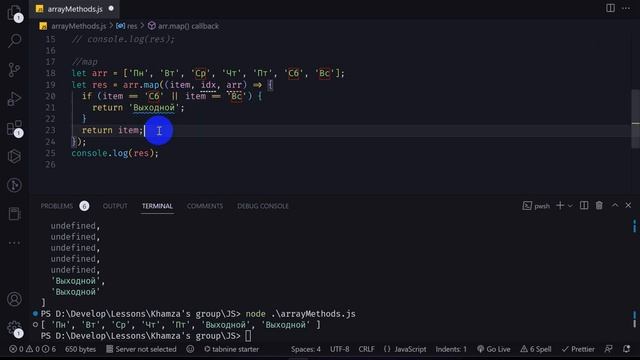
Task: Switch to the COMMENTS tab
Action: click(205, 206)
